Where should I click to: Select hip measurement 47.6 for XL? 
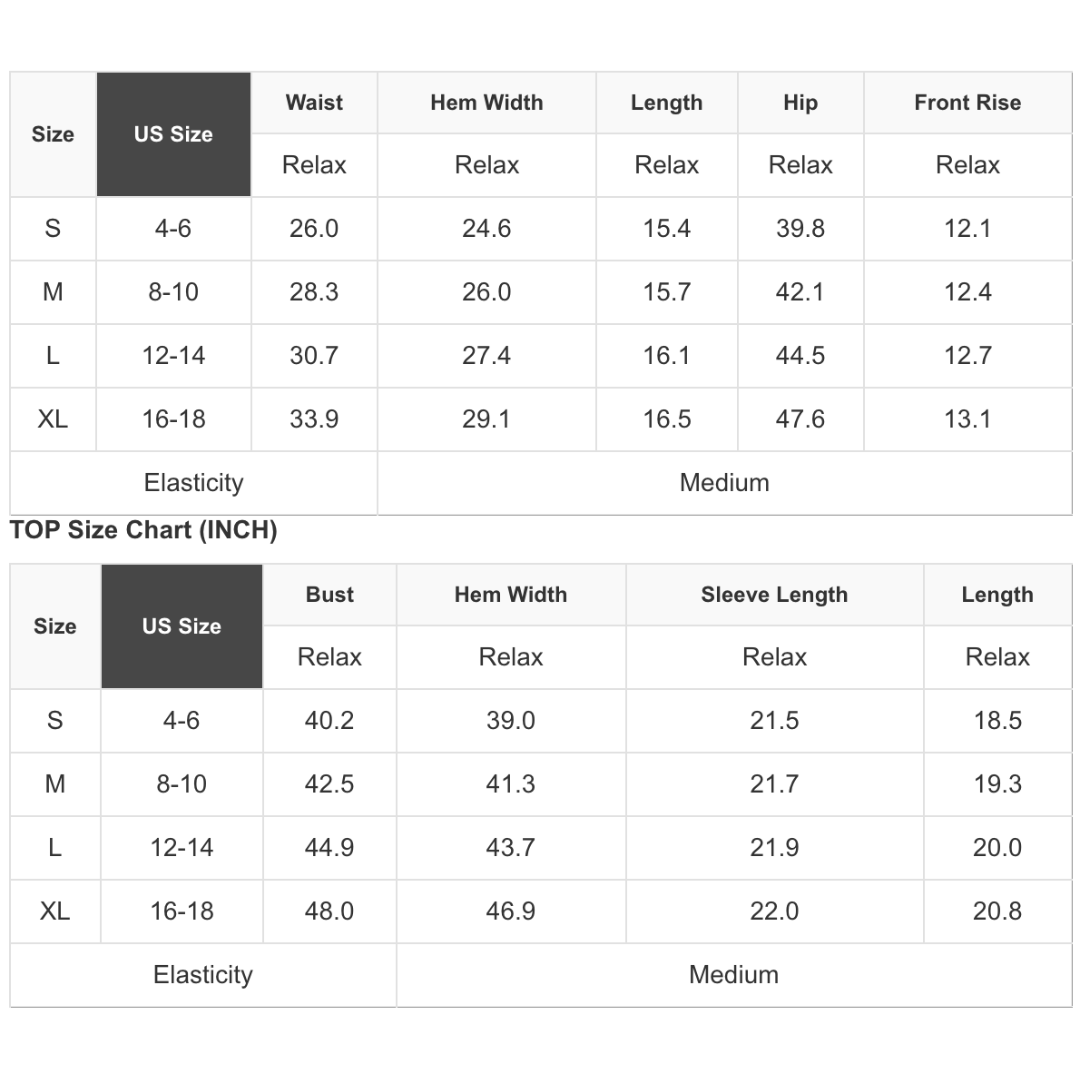click(800, 419)
